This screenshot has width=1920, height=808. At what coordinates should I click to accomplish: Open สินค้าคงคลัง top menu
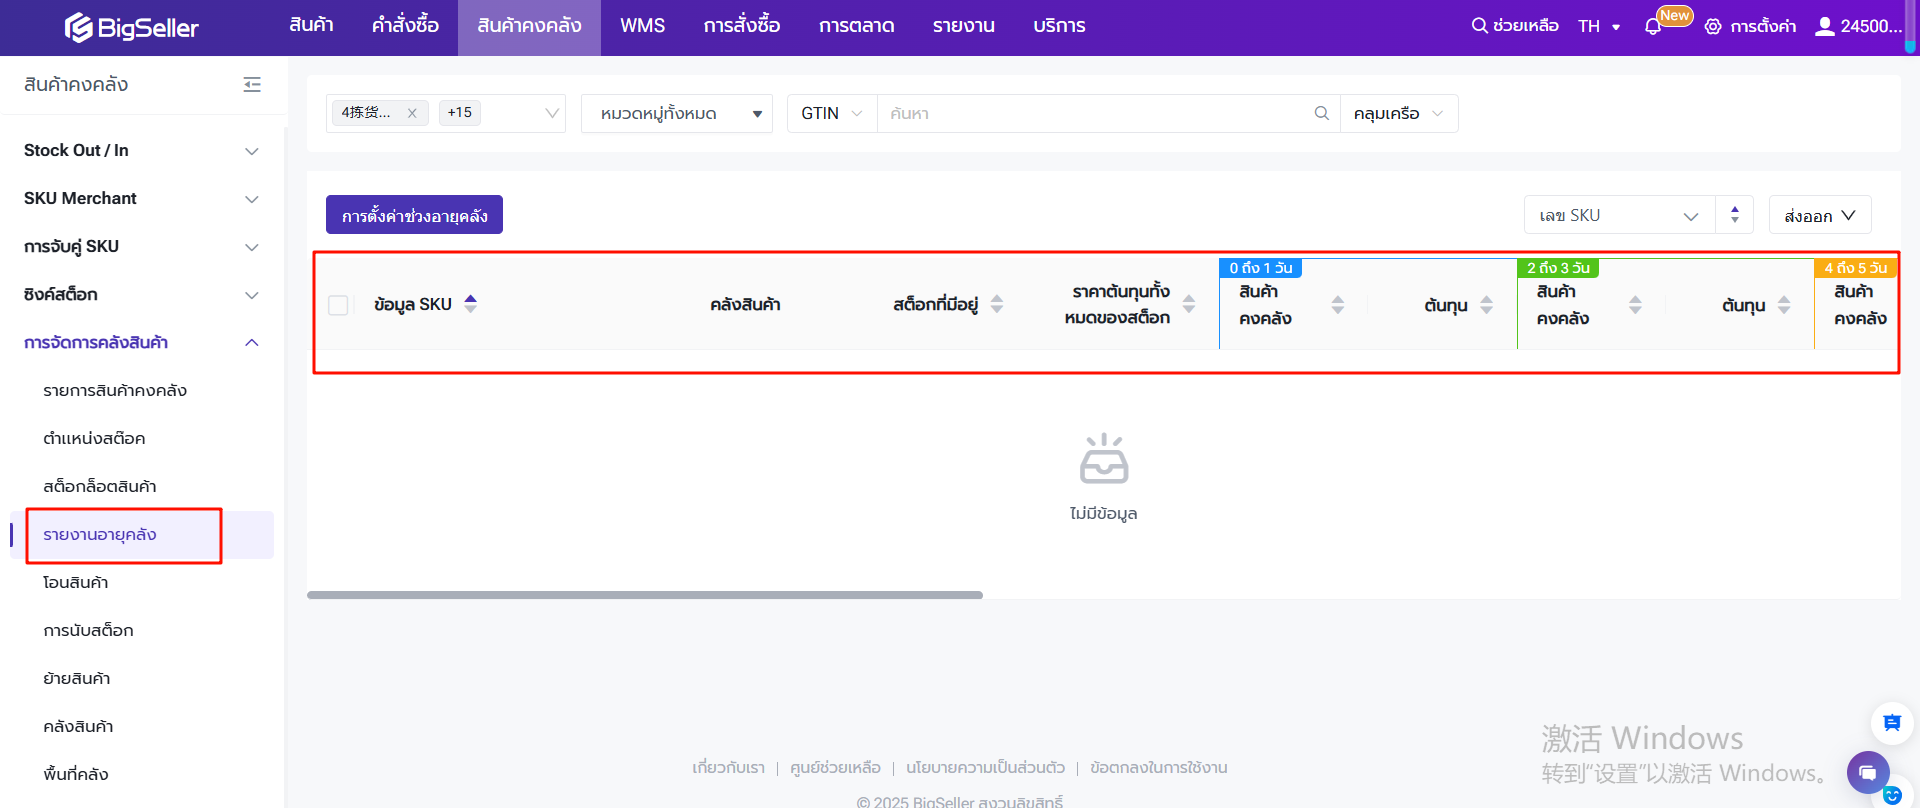tap(529, 26)
